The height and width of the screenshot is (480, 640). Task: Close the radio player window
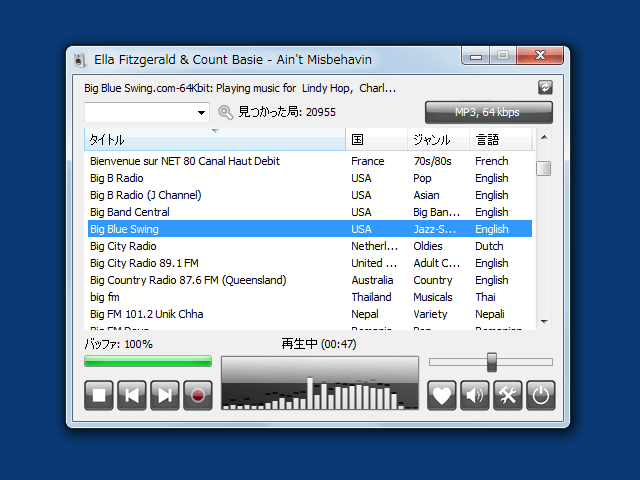540,56
